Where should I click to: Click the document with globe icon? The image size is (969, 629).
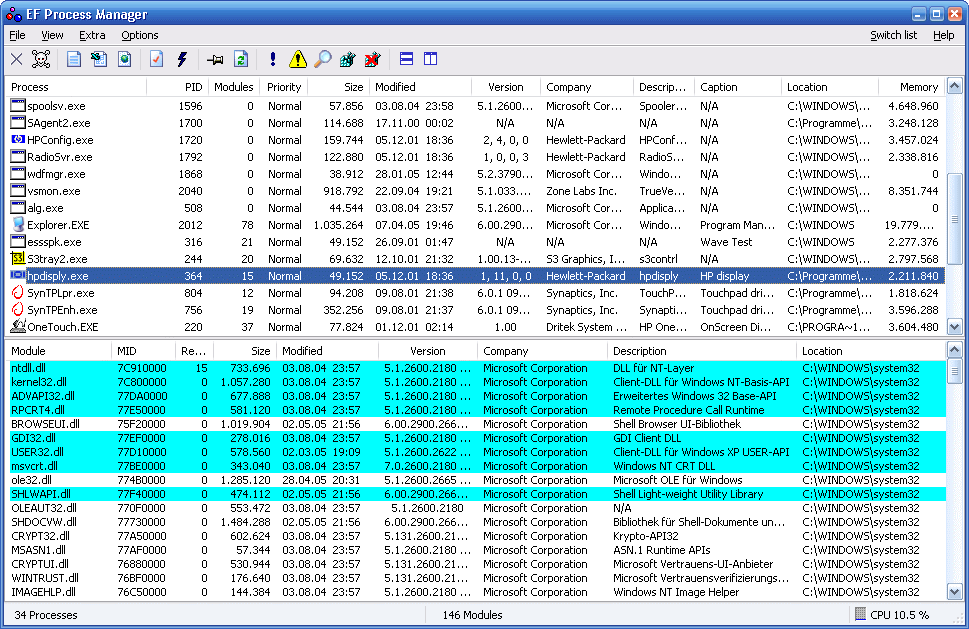124,59
